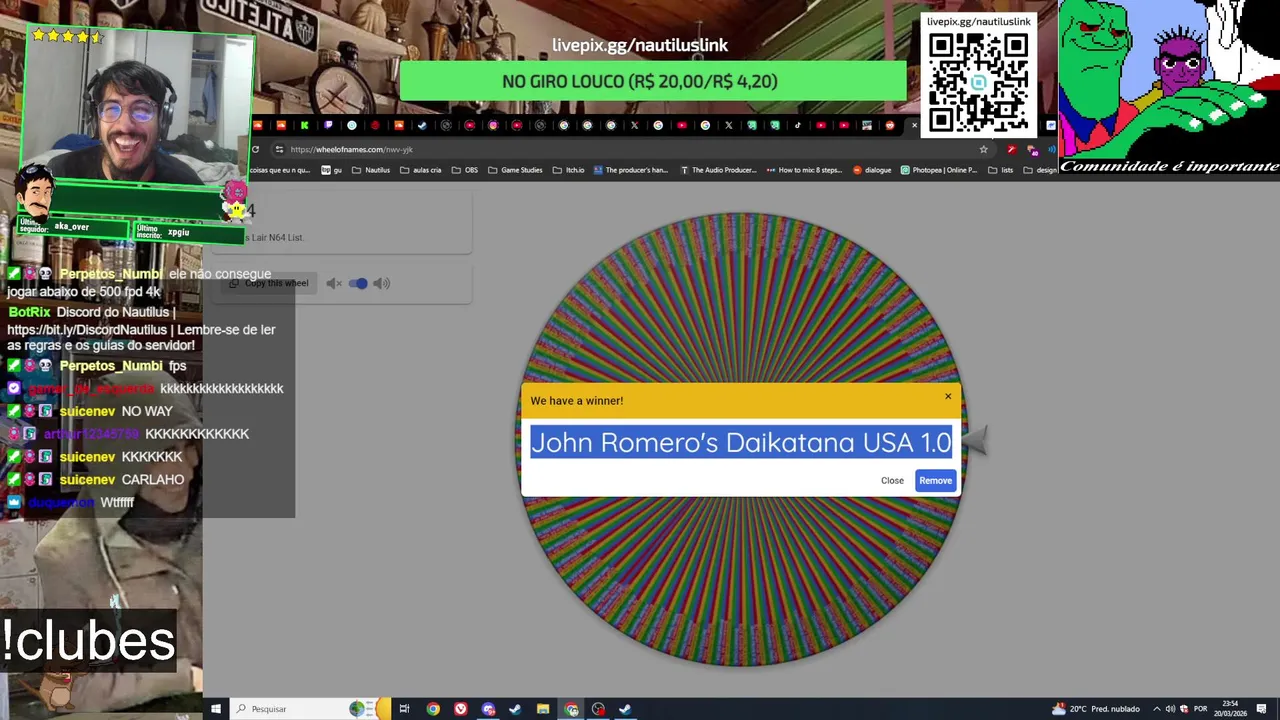Switch to the Kick browser tab
This screenshot has height=720, width=1280.
[x=305, y=125]
